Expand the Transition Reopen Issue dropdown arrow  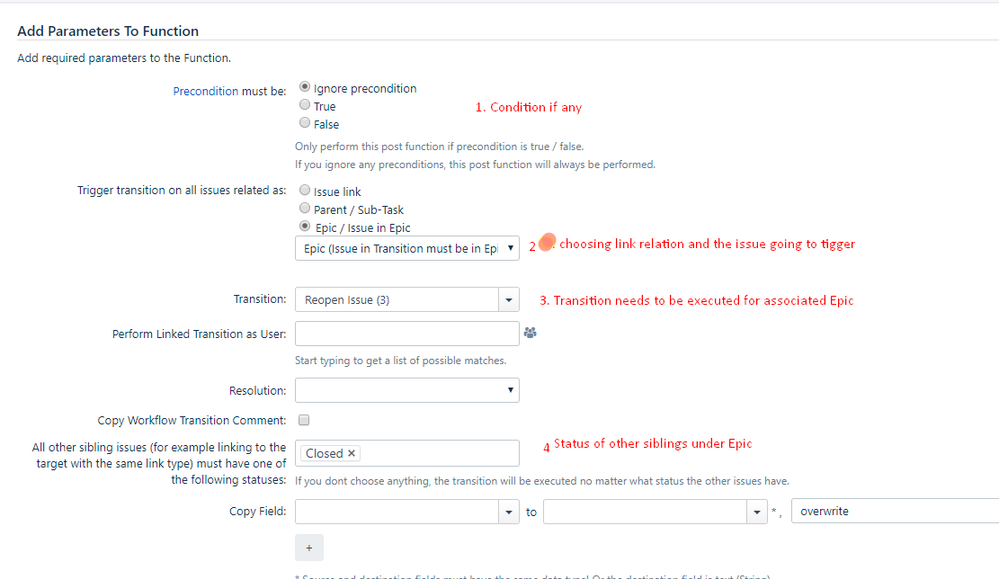[x=509, y=300]
